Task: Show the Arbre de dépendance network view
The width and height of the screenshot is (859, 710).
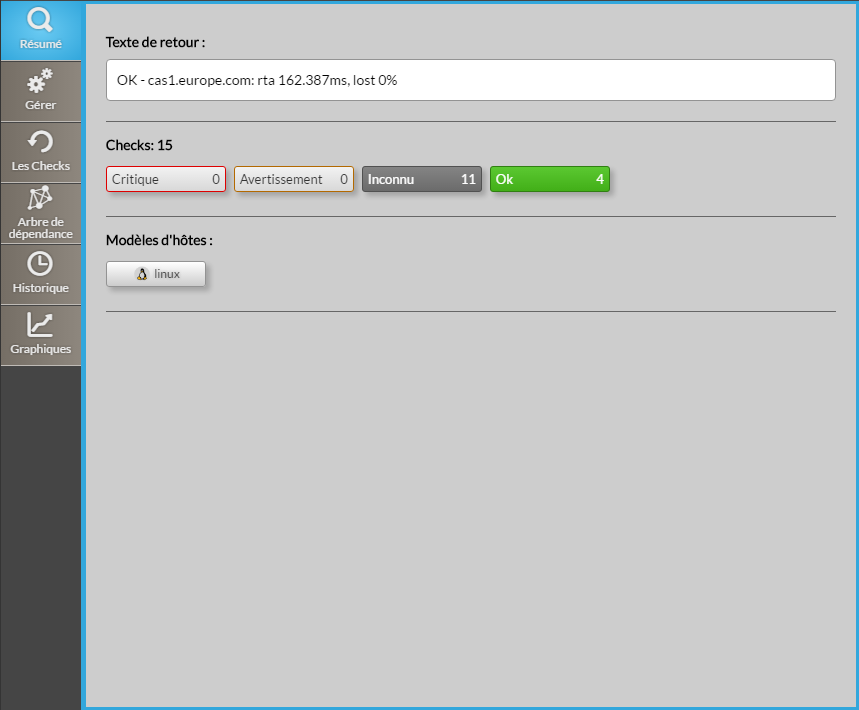Action: point(41,214)
